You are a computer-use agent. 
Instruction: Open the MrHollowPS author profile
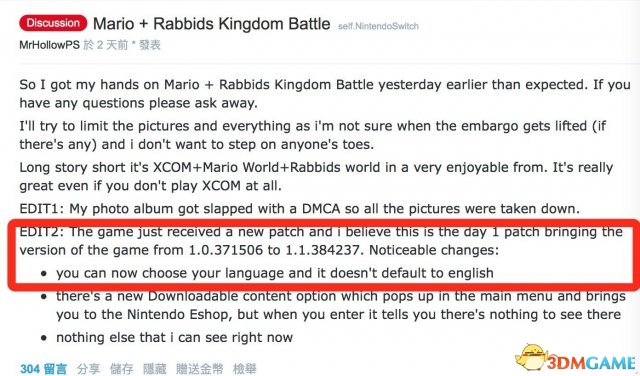(x=49, y=45)
